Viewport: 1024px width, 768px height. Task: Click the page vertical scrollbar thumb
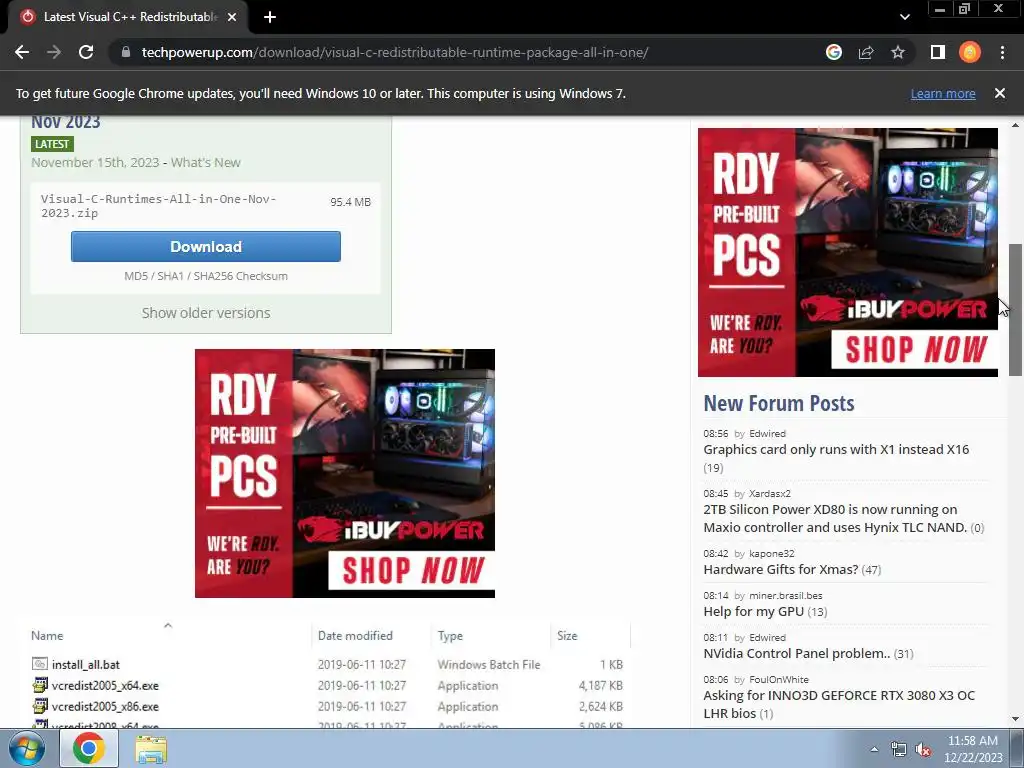pos(1015,310)
